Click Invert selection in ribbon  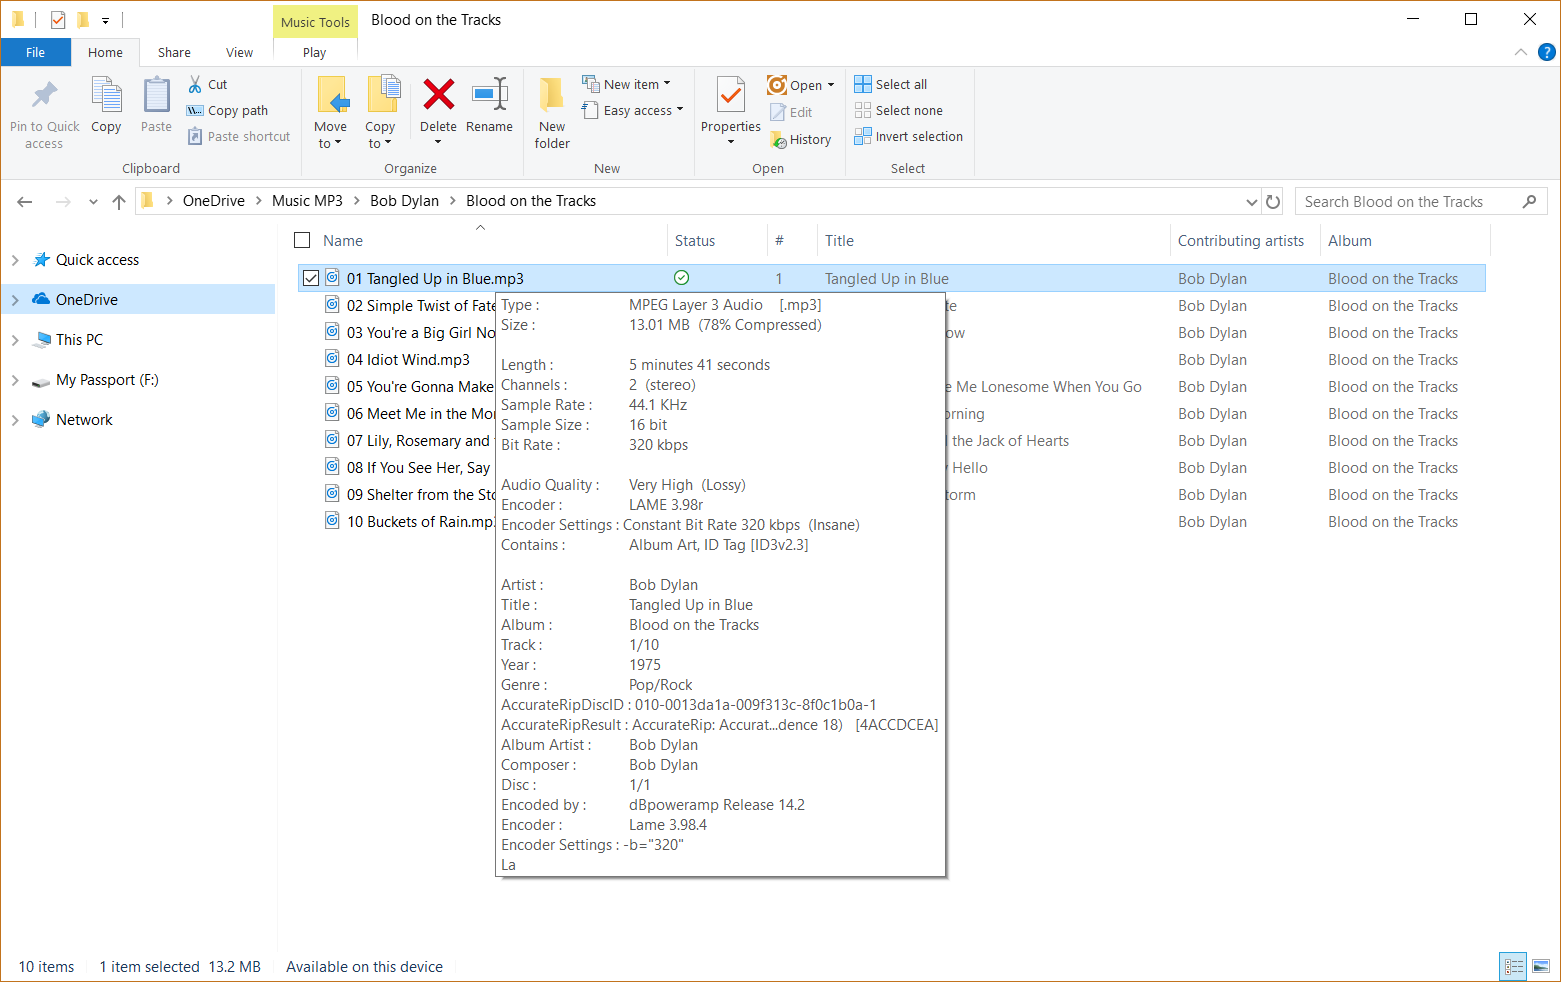coord(909,136)
